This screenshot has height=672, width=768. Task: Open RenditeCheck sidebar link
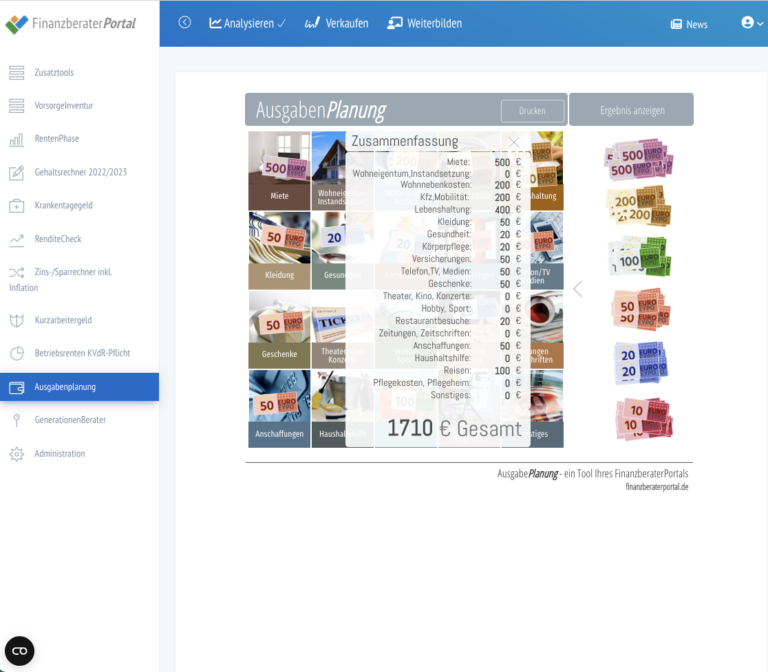[58, 239]
